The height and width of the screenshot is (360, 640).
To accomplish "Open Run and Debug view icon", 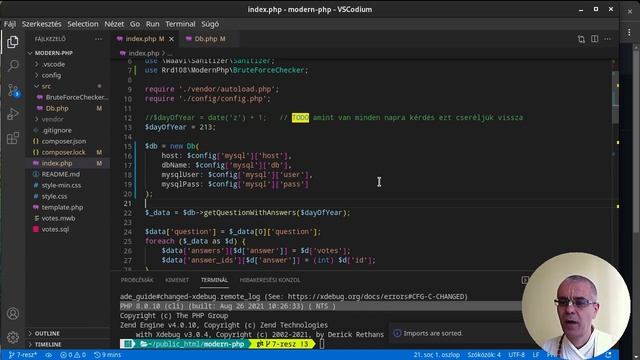I will (x=13, y=114).
